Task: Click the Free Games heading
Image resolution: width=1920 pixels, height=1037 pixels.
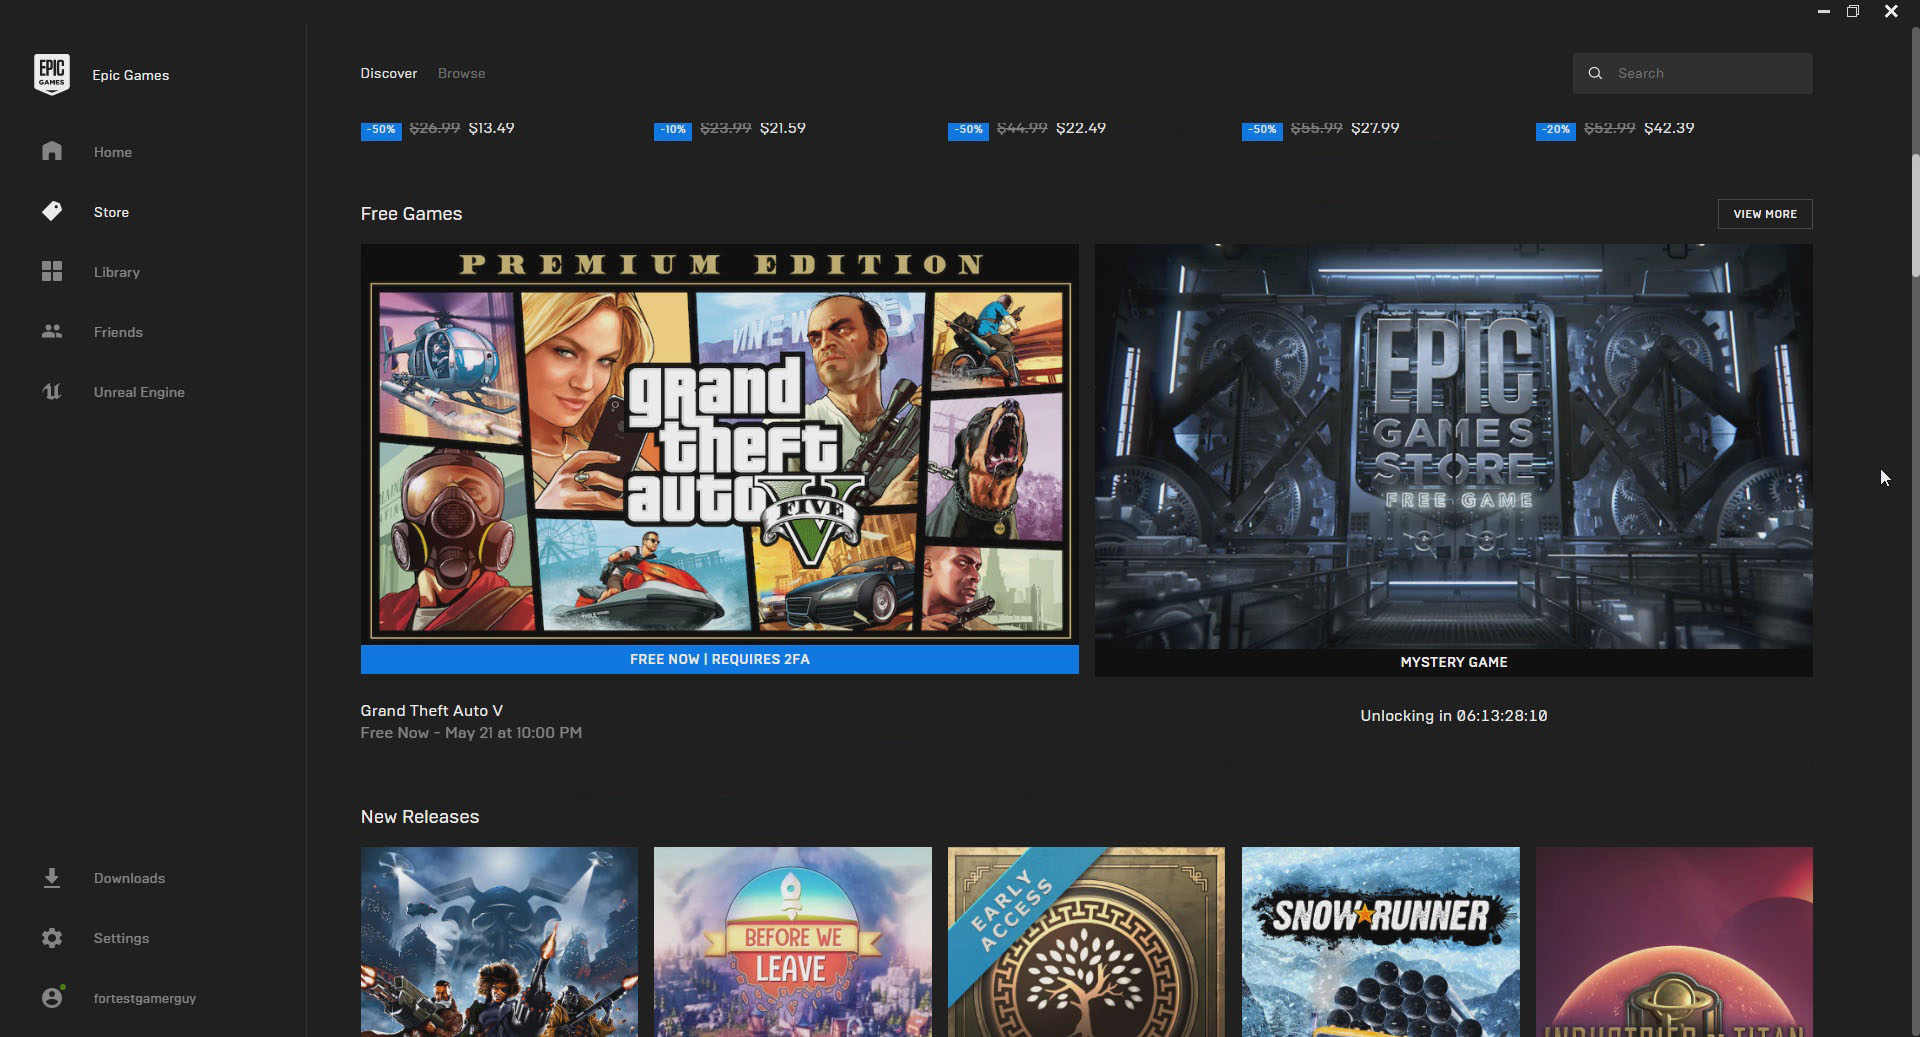Action: 411,214
